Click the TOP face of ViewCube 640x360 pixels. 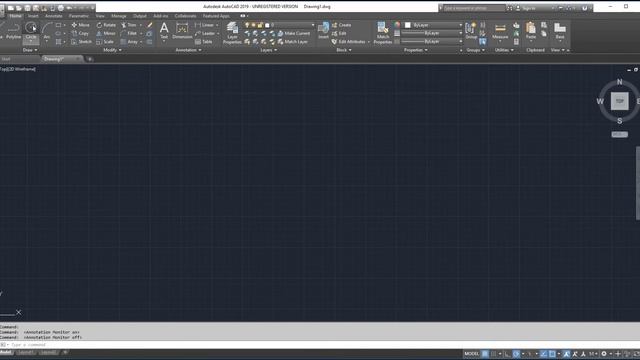click(620, 101)
